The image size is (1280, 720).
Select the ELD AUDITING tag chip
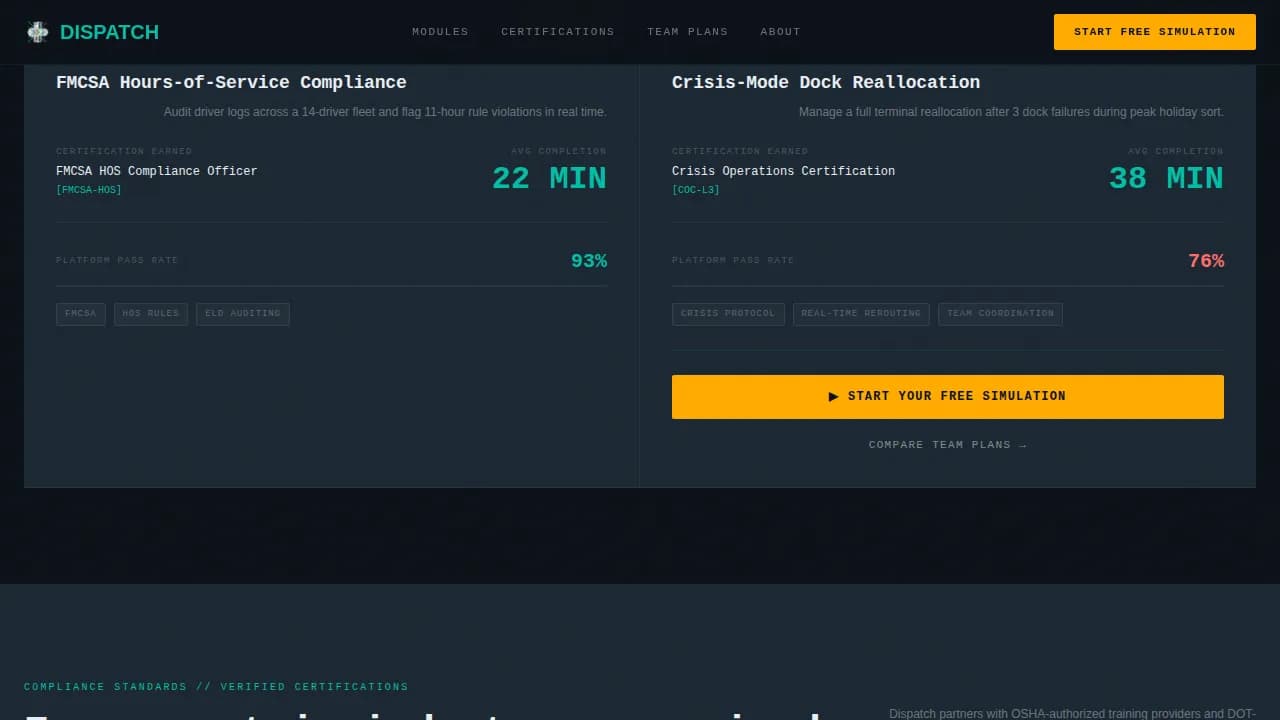(x=242, y=313)
